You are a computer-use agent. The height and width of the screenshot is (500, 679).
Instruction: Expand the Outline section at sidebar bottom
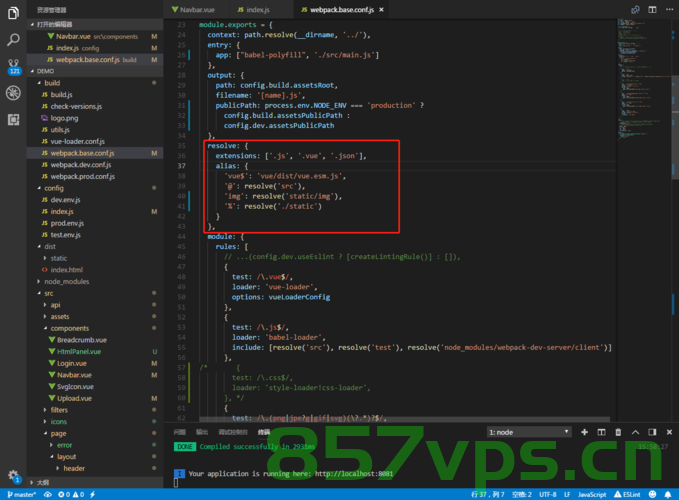pyautogui.click(x=95, y=482)
